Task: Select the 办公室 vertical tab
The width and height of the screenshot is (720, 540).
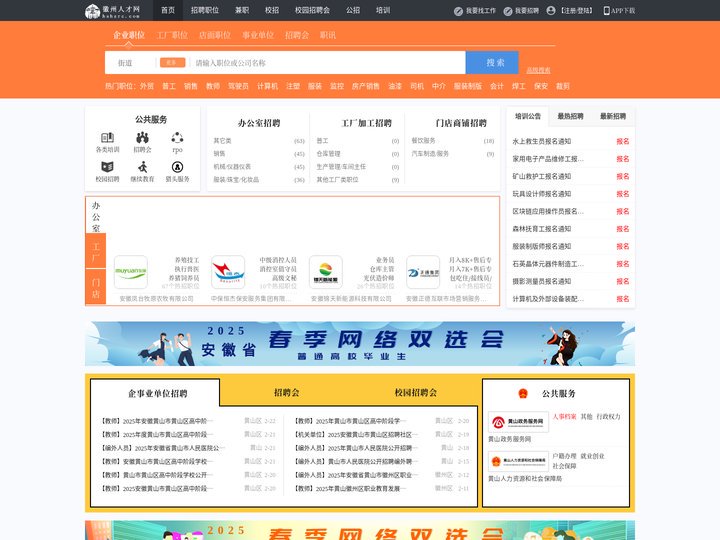Action: click(x=96, y=216)
